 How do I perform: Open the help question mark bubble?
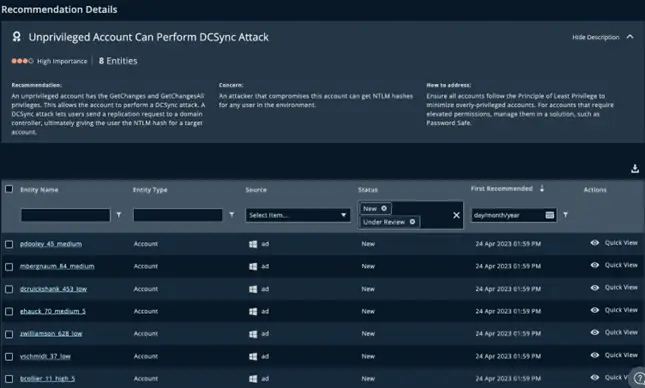pyautogui.click(x=639, y=378)
